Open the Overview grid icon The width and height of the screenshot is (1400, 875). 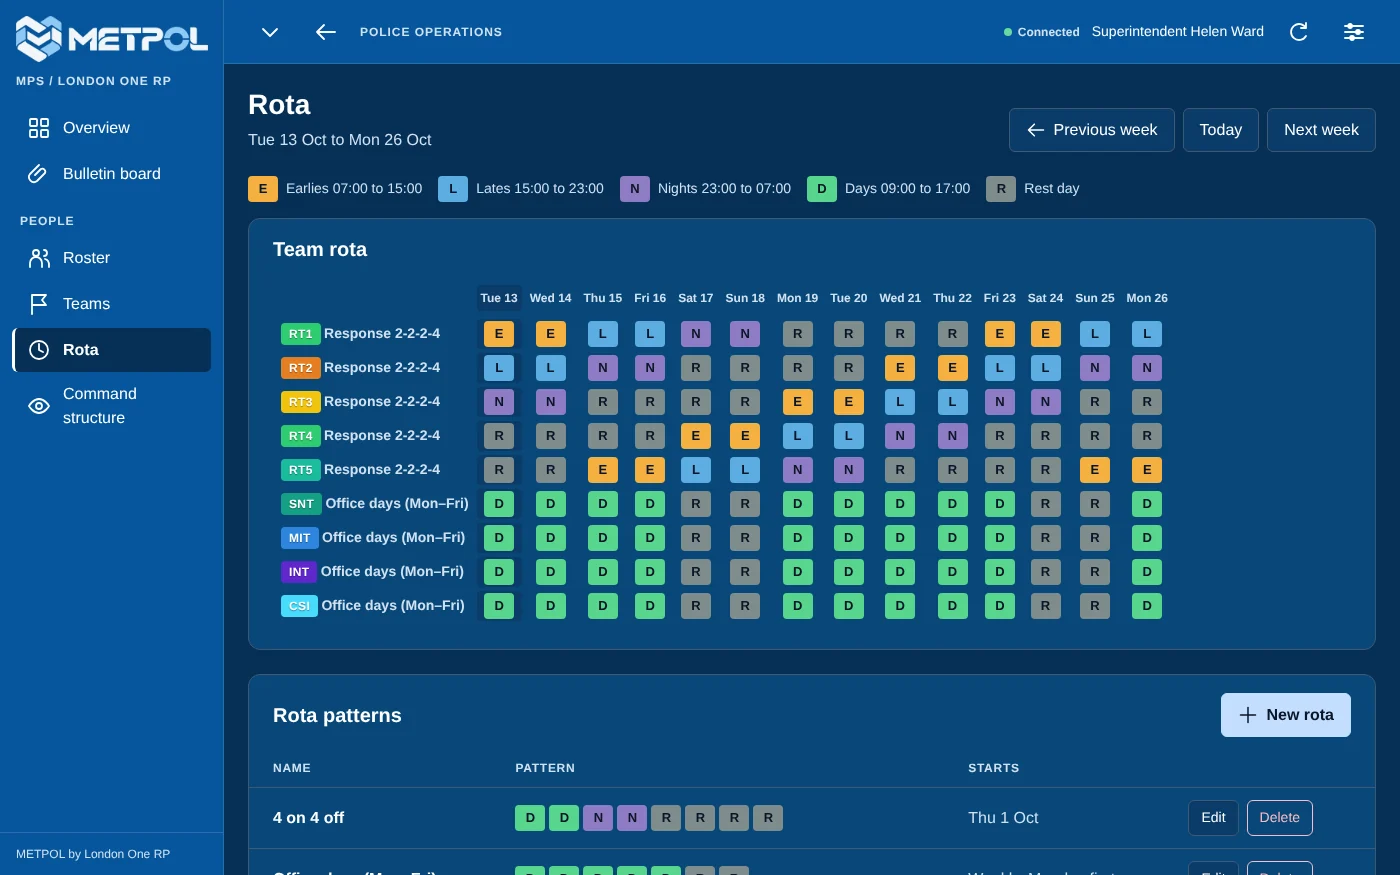coord(39,128)
